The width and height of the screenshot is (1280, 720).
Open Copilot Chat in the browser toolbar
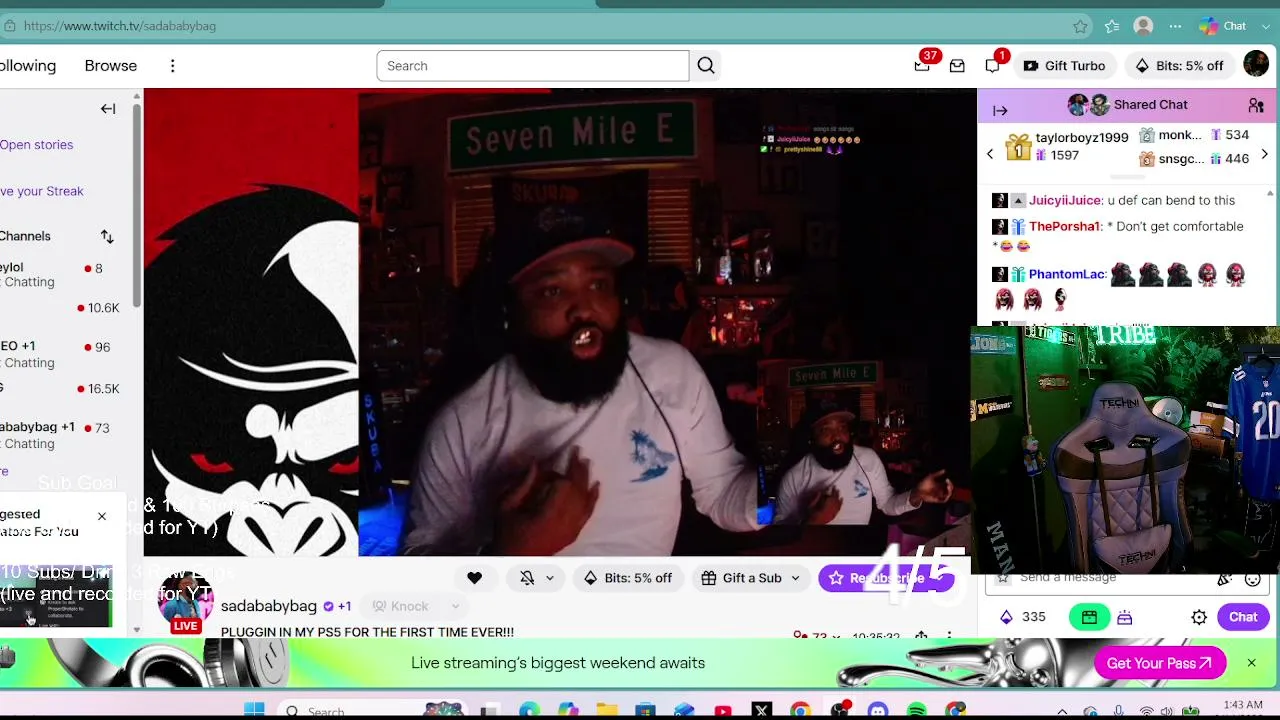pyautogui.click(x=1223, y=26)
